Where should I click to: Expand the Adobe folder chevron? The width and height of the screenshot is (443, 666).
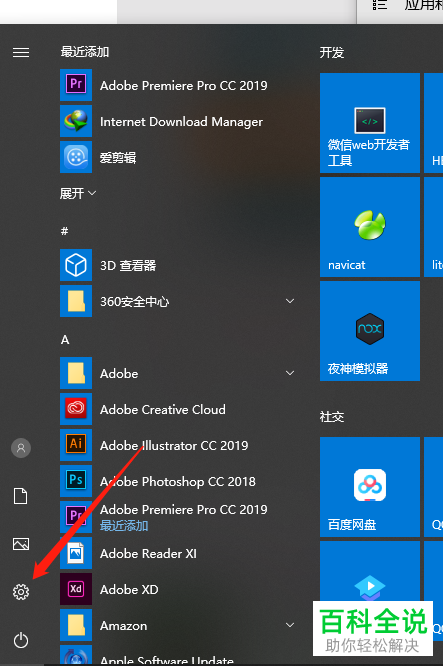[290, 373]
